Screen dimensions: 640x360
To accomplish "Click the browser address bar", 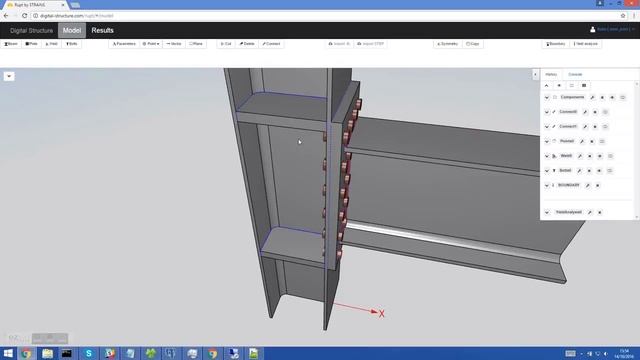I will pyautogui.click(x=324, y=16).
